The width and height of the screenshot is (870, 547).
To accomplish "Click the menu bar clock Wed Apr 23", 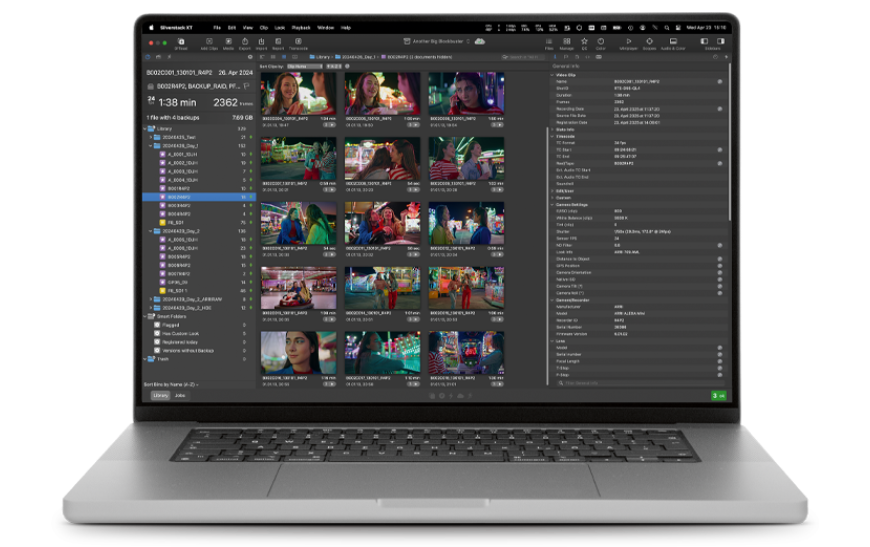I will [x=706, y=28].
